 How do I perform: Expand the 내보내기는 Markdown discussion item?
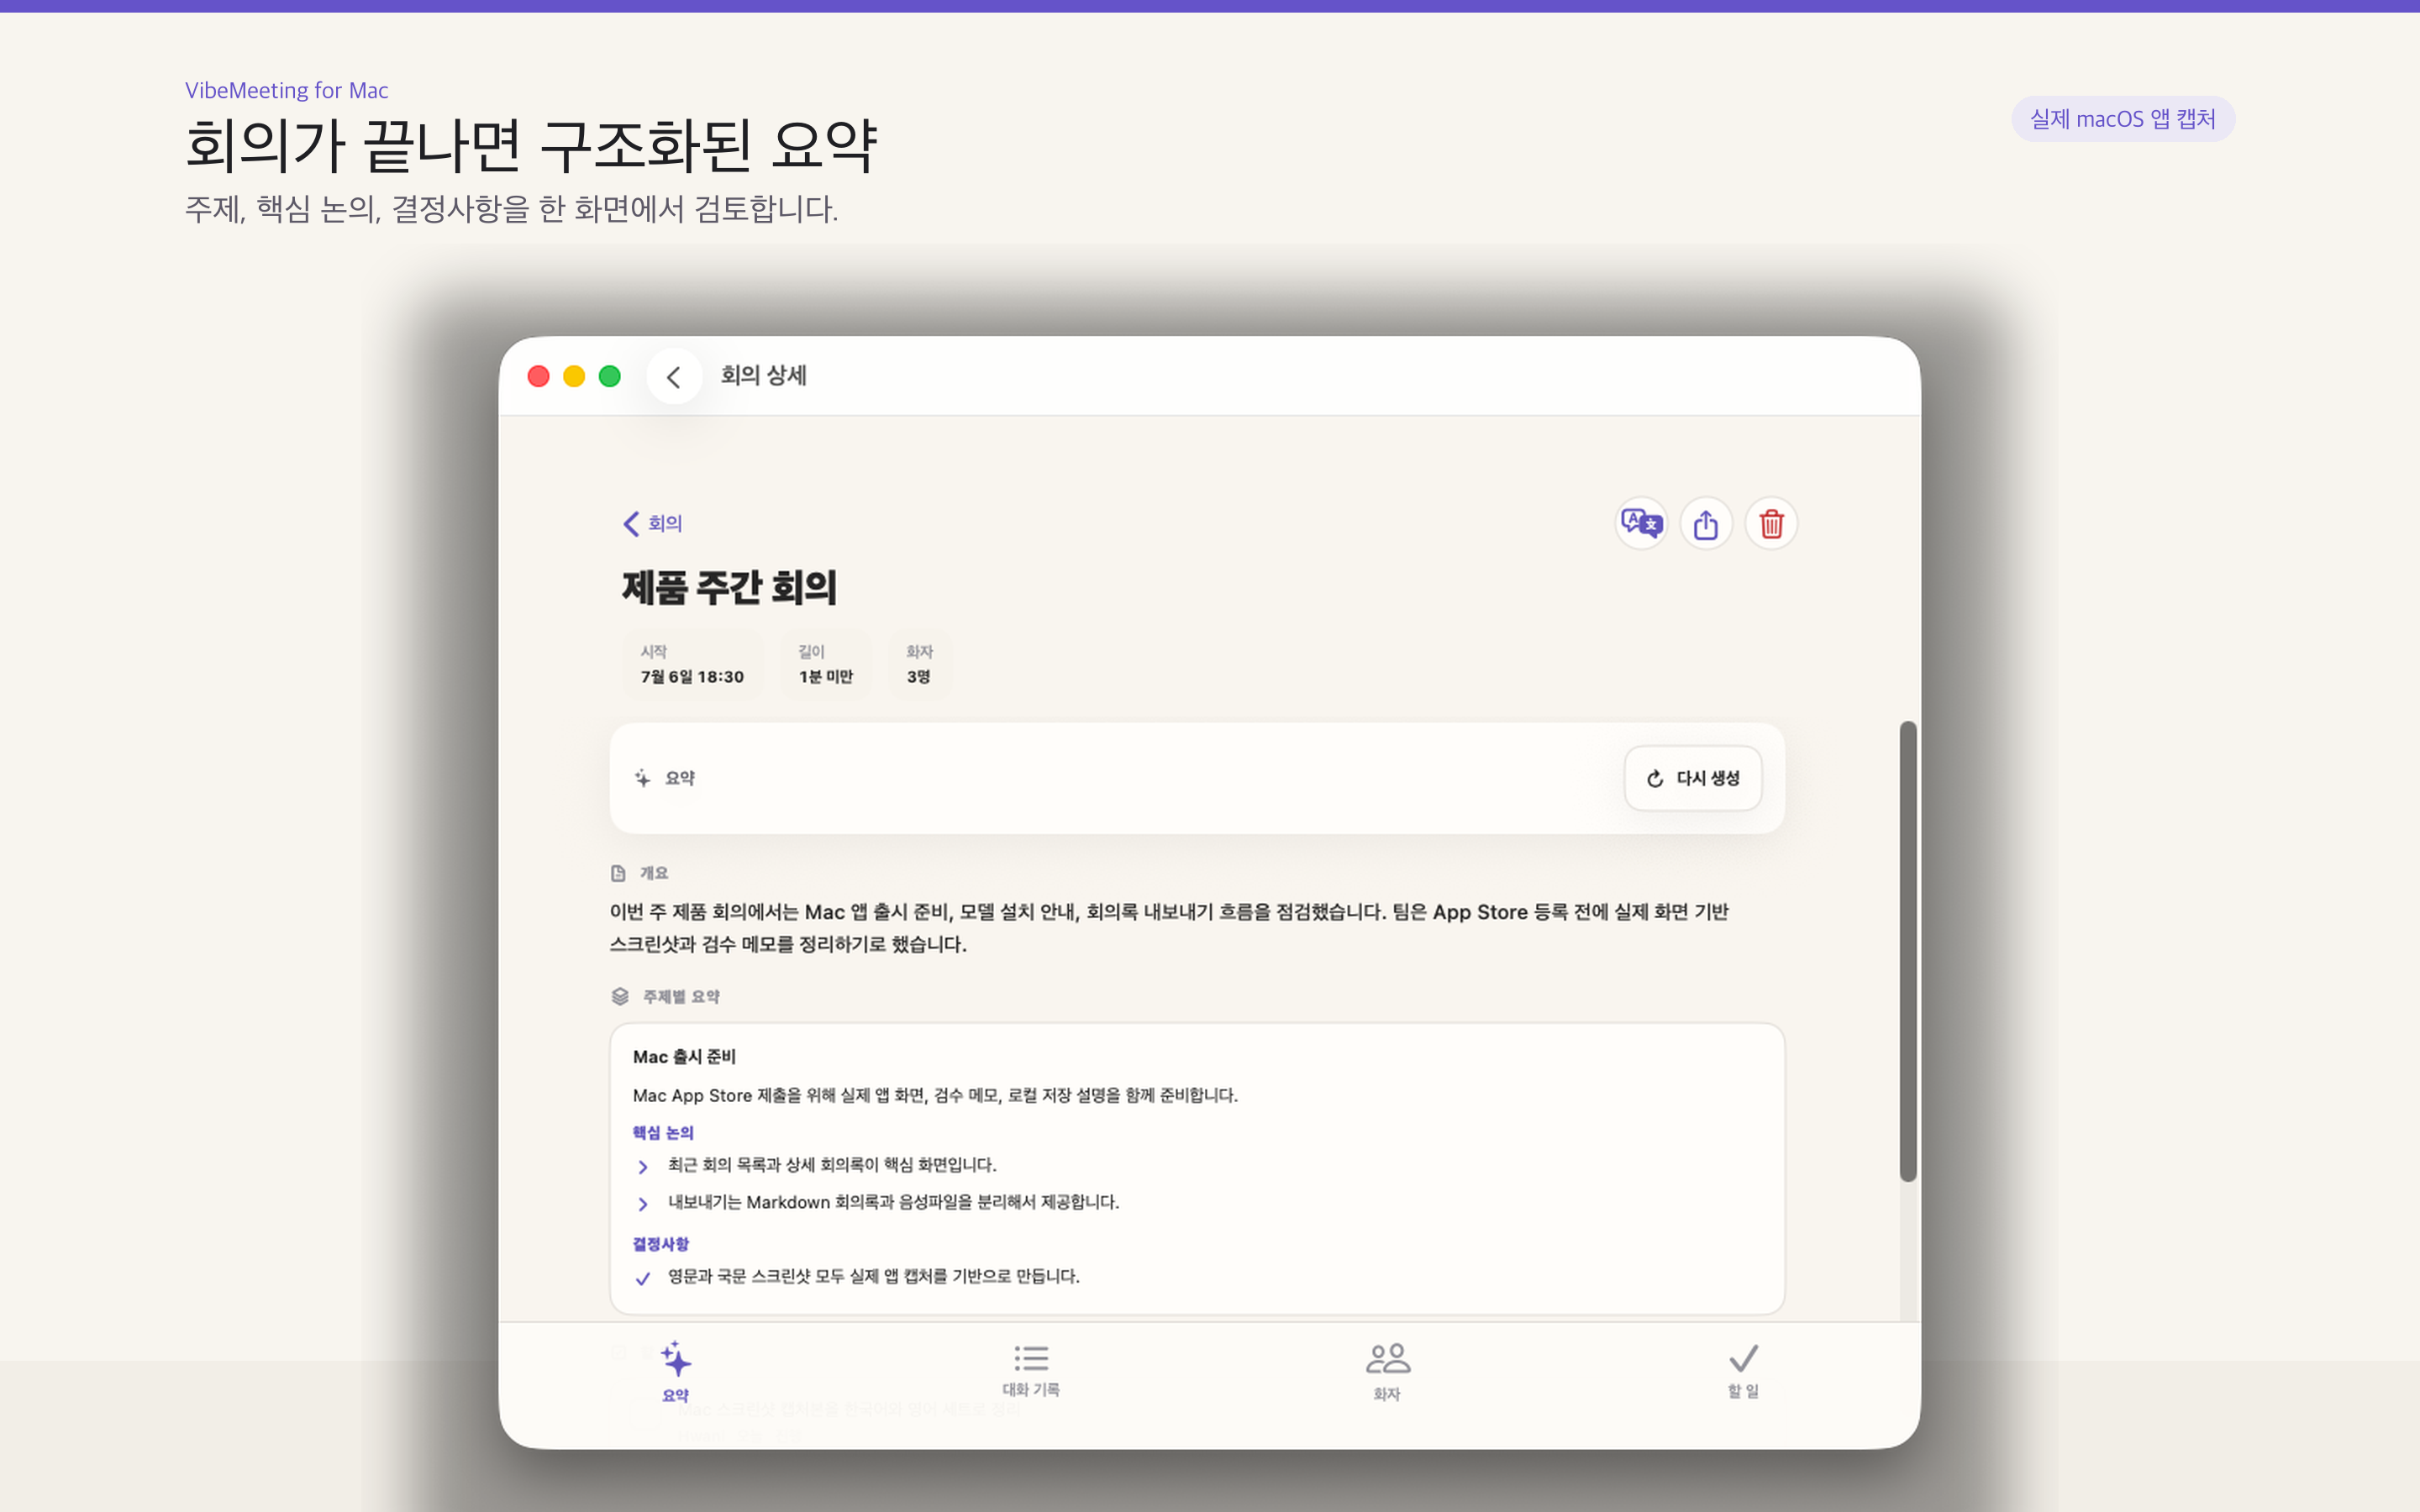643,1204
